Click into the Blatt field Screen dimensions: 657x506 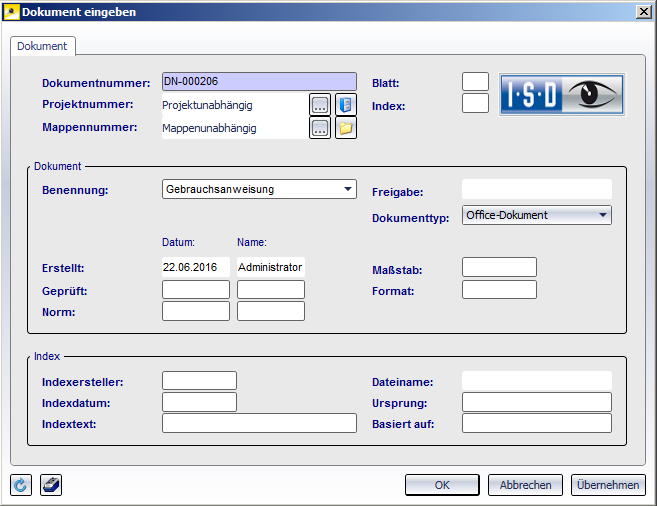(475, 82)
